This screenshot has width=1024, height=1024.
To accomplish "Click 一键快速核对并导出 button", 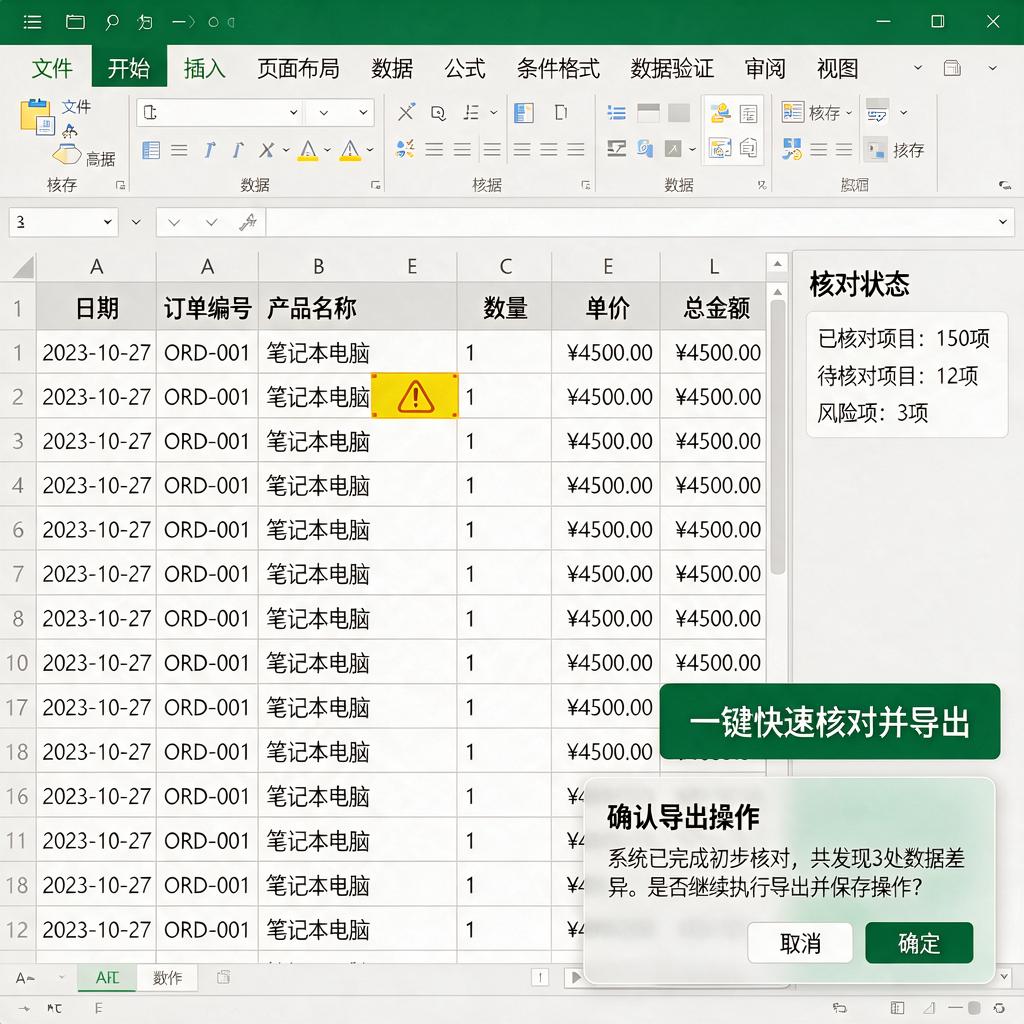I will pos(829,722).
